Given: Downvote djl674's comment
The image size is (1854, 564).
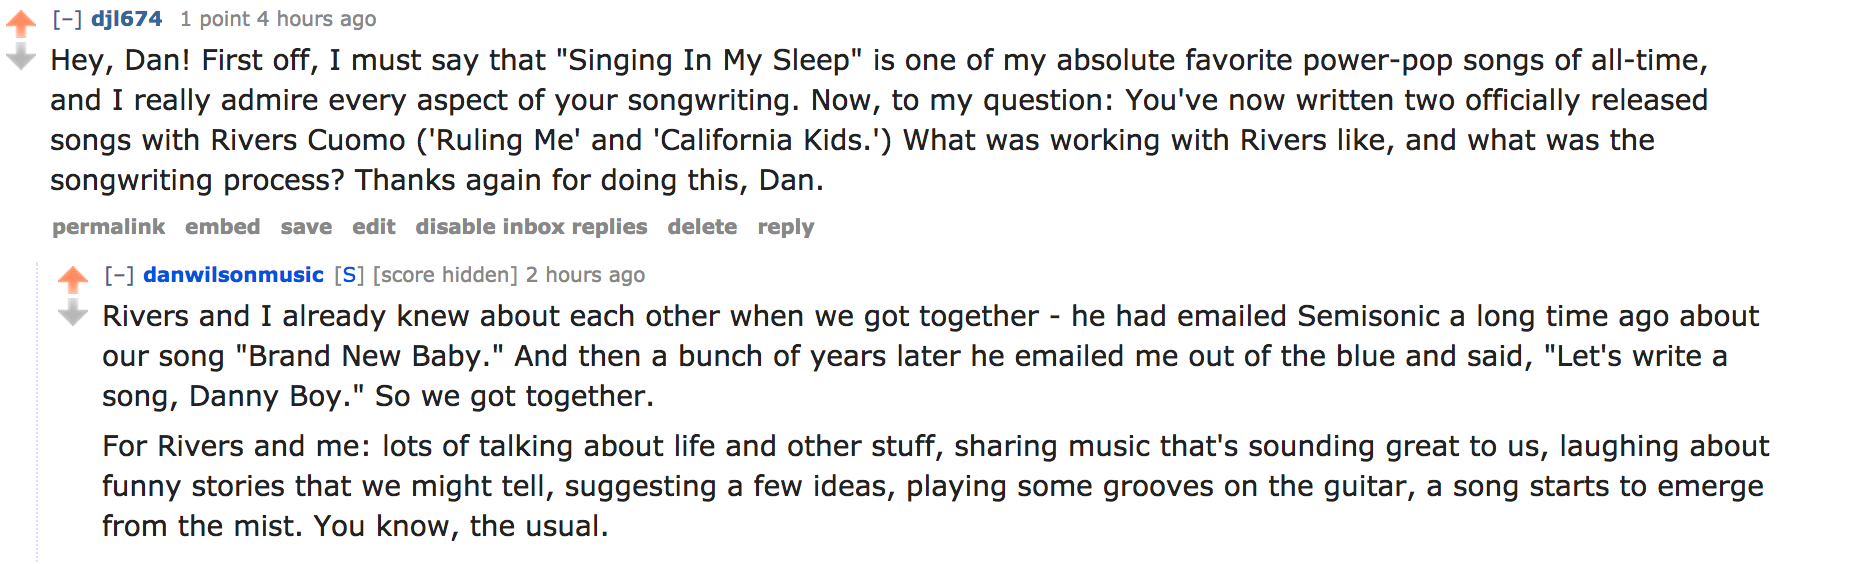Looking at the screenshot, I should pos(21,57).
